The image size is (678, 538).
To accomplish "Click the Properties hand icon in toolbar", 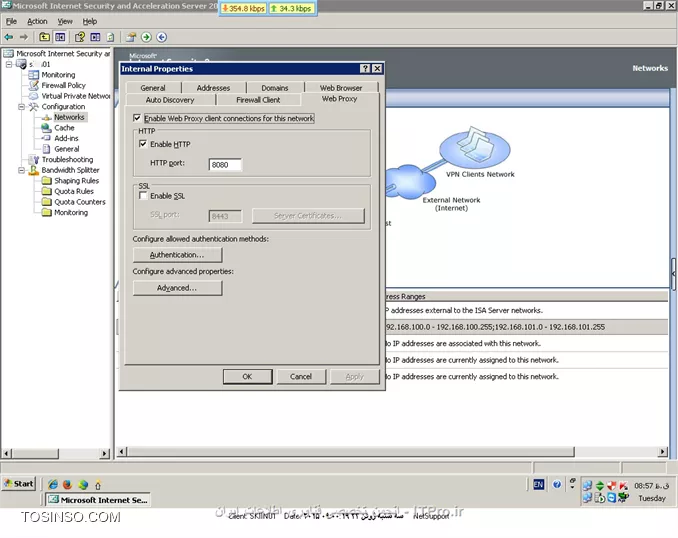I will pyautogui.click(x=131, y=37).
